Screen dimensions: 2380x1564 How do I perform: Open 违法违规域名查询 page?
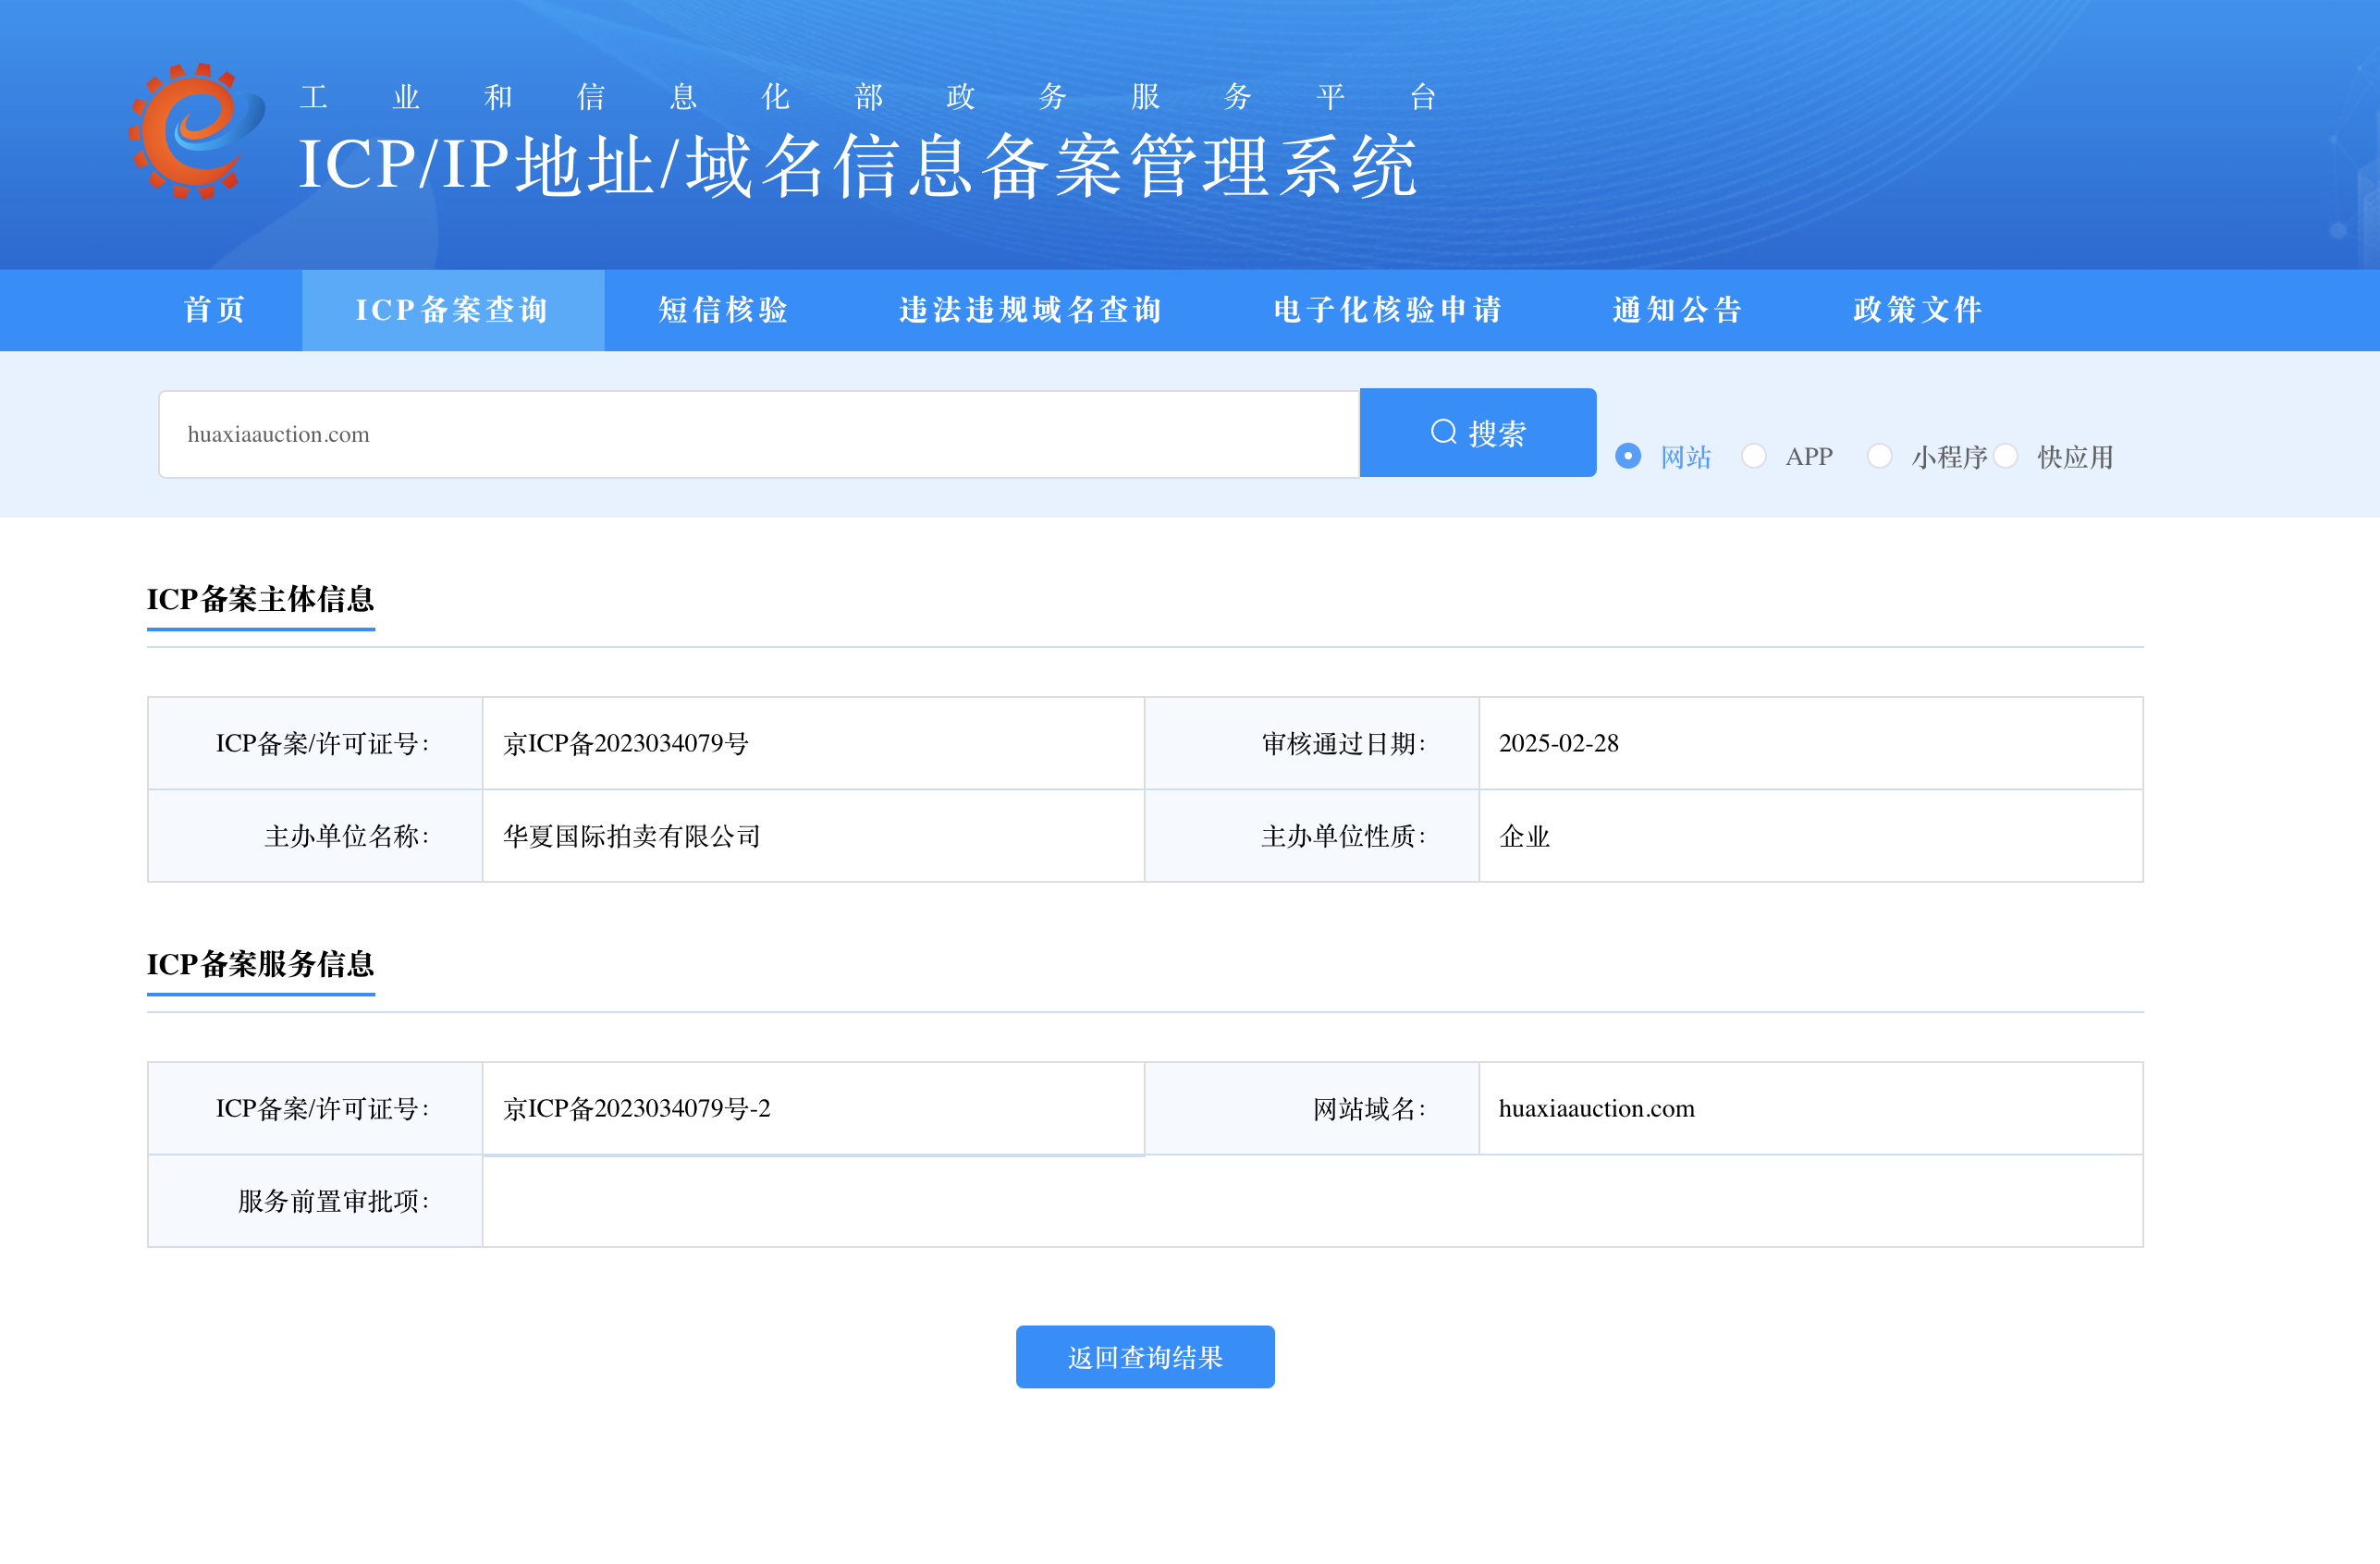1030,310
